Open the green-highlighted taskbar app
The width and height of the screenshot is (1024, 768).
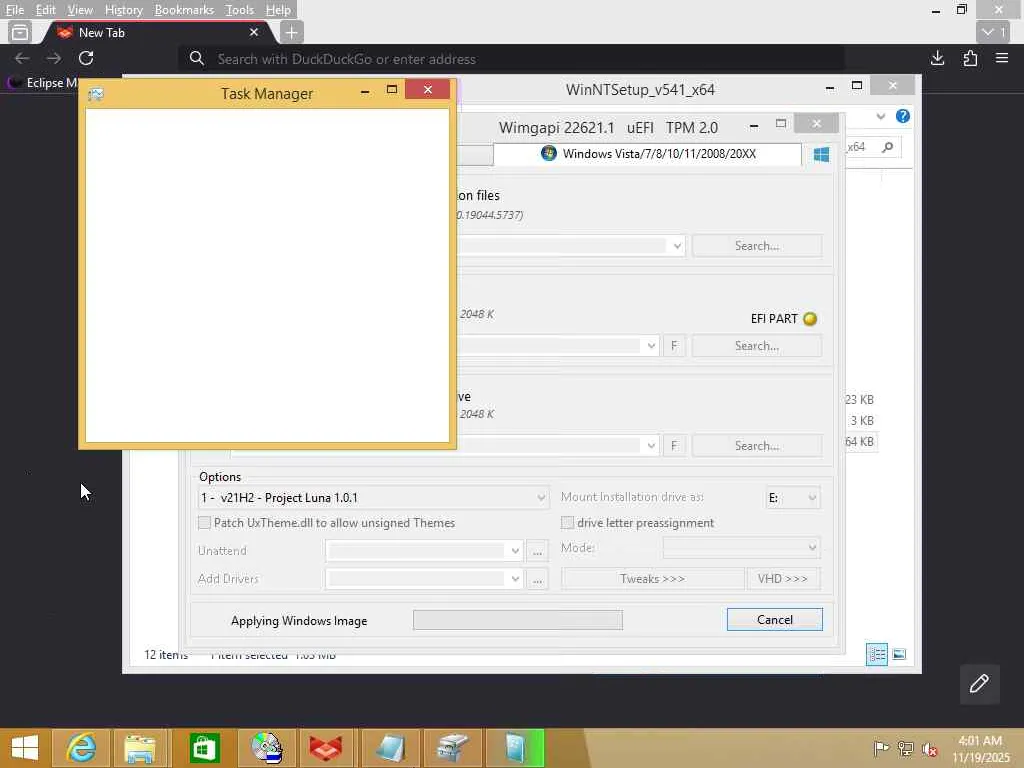point(515,748)
